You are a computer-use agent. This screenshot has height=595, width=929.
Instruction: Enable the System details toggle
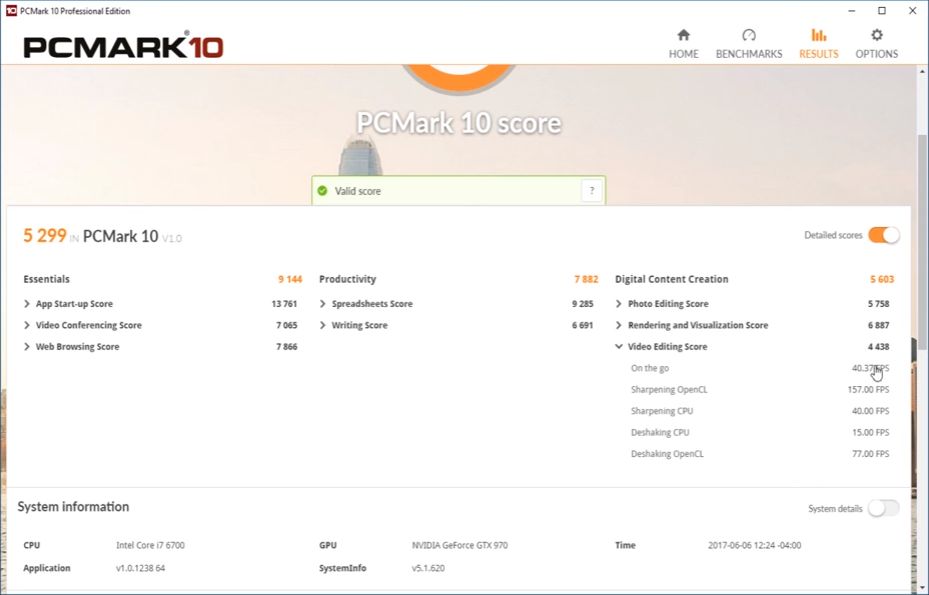pos(884,508)
